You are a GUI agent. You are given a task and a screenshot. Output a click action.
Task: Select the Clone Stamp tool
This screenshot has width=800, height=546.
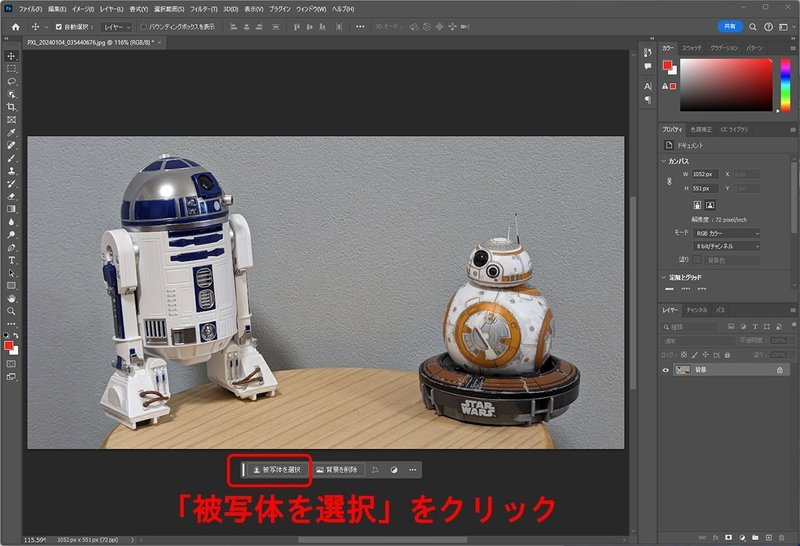11,171
